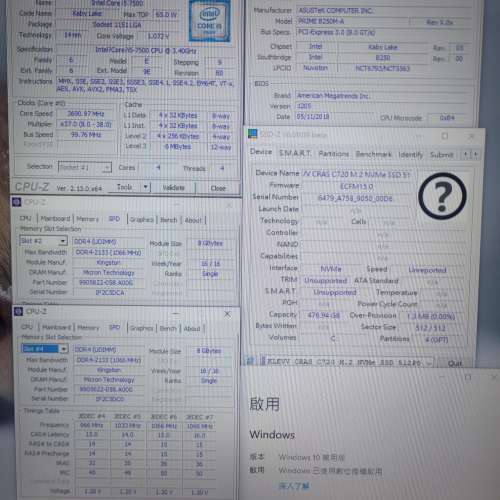Click the Bus Speed value 99.76 MHz
The width and height of the screenshot is (500, 500).
pos(86,135)
